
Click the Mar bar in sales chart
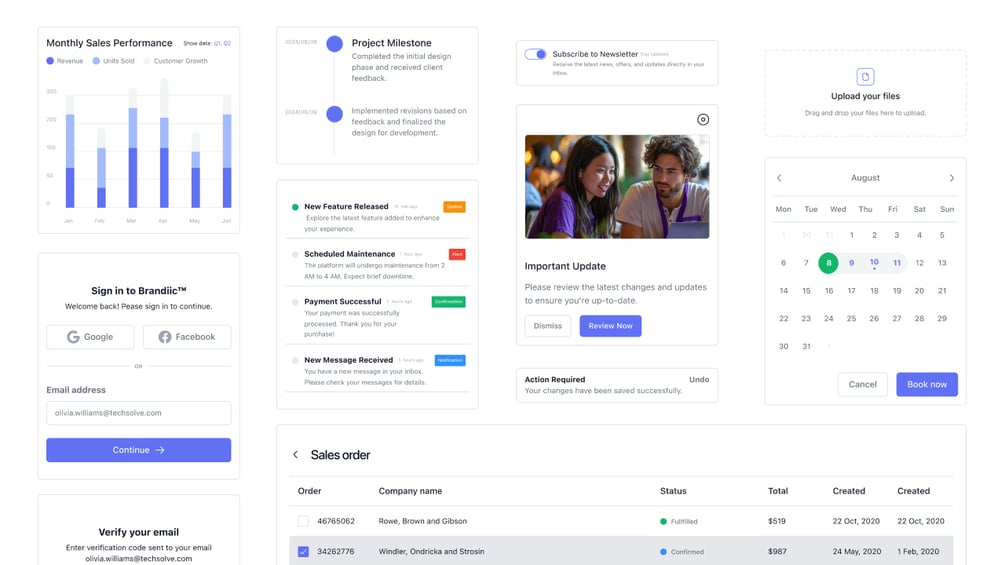click(x=133, y=148)
